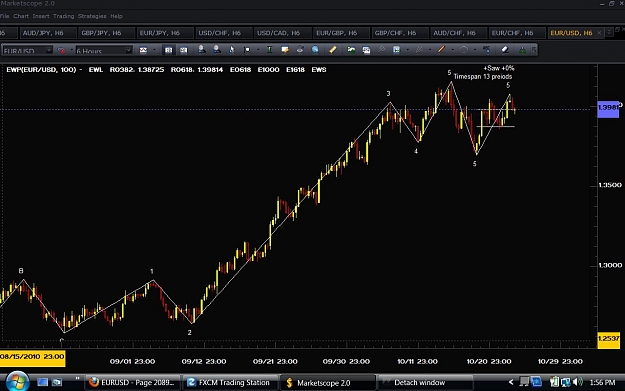The height and width of the screenshot is (391, 625).
Task: Click the copy-image icon in the toolbar
Action: pyautogui.click(x=366, y=50)
